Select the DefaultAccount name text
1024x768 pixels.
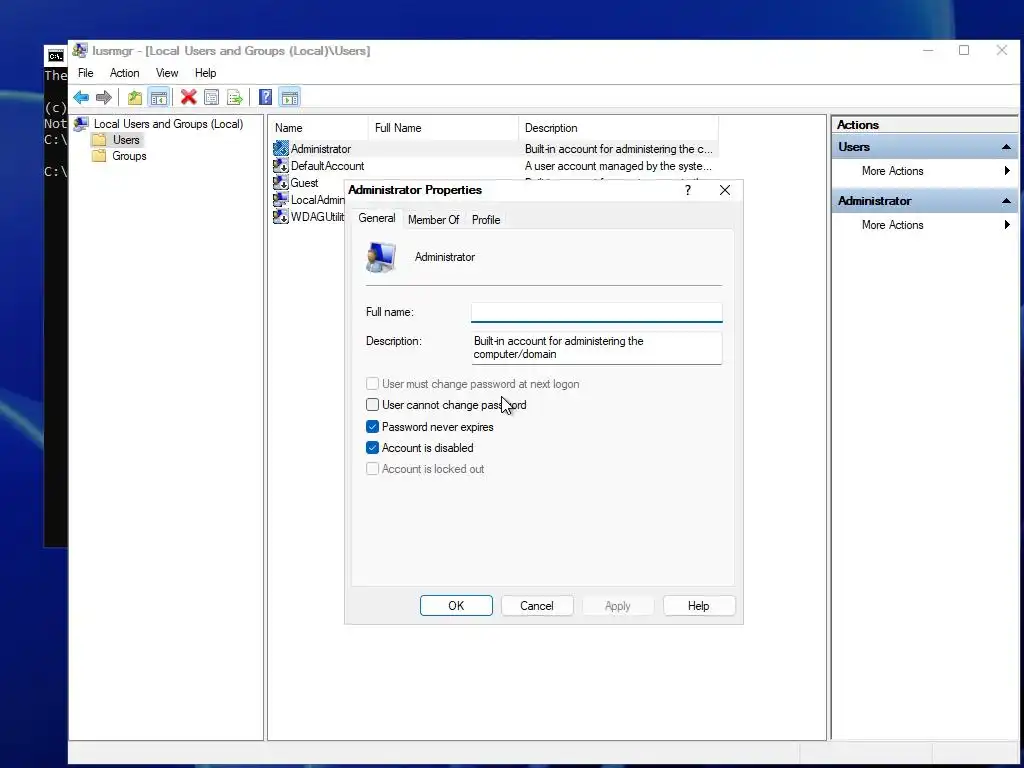327,166
